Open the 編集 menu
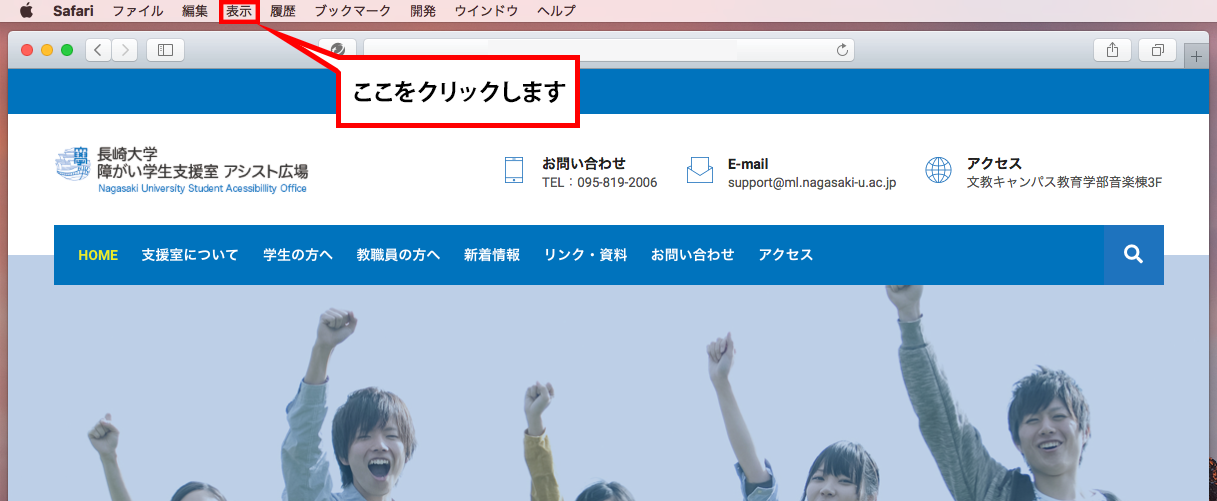 pos(195,11)
